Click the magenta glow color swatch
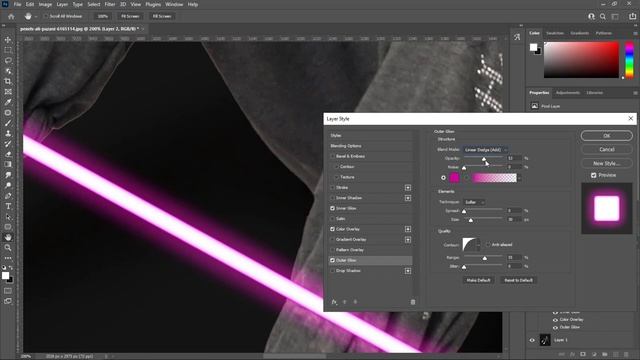The width and height of the screenshot is (640, 360). coord(454,178)
